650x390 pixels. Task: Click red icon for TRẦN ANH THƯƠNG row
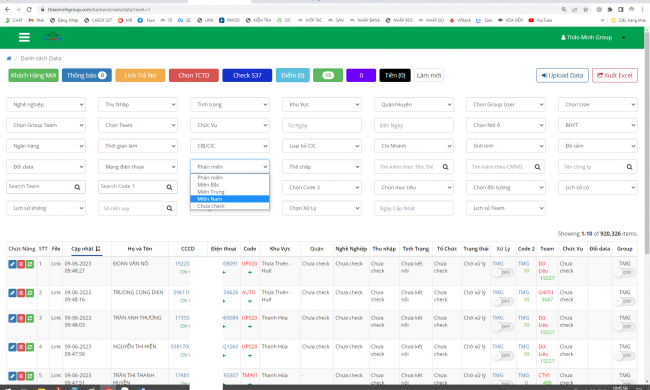tap(21, 318)
